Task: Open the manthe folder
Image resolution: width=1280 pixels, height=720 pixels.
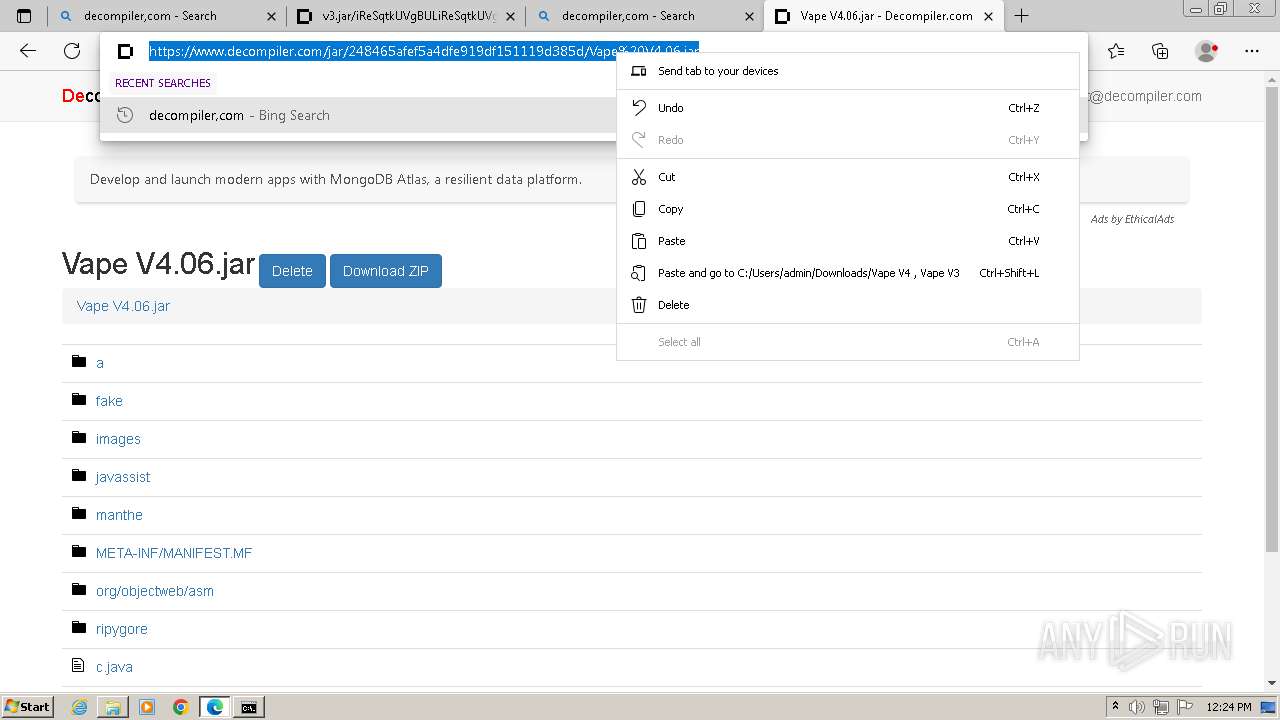Action: (x=119, y=515)
